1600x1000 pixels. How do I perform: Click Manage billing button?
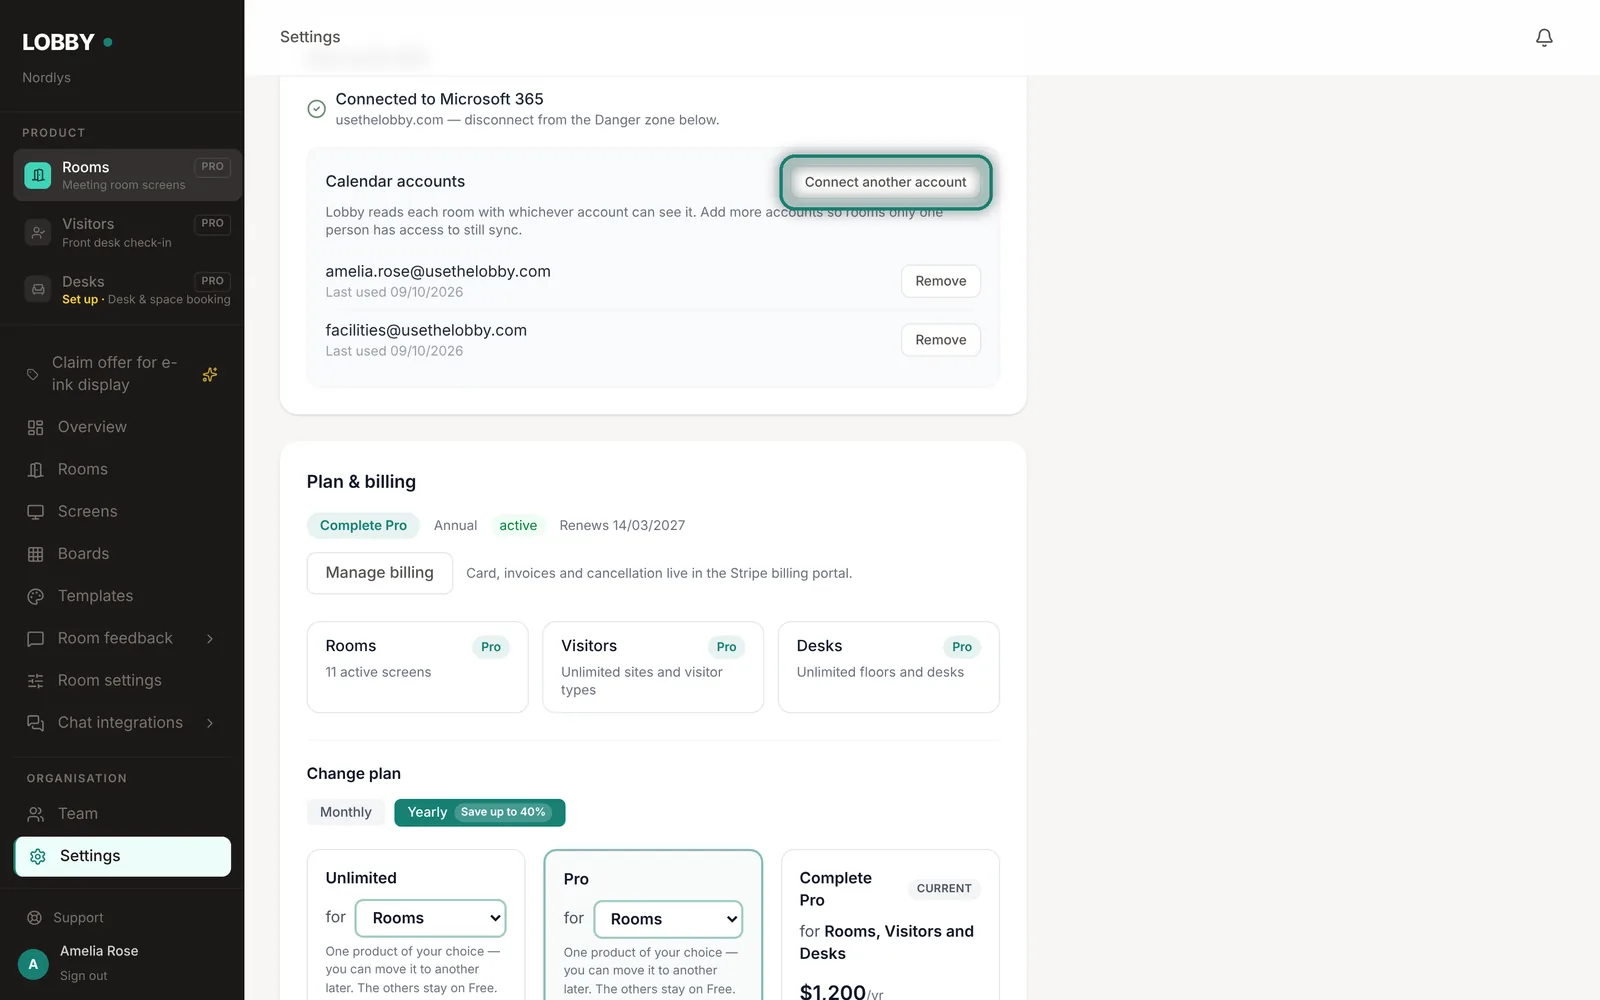[x=379, y=573]
